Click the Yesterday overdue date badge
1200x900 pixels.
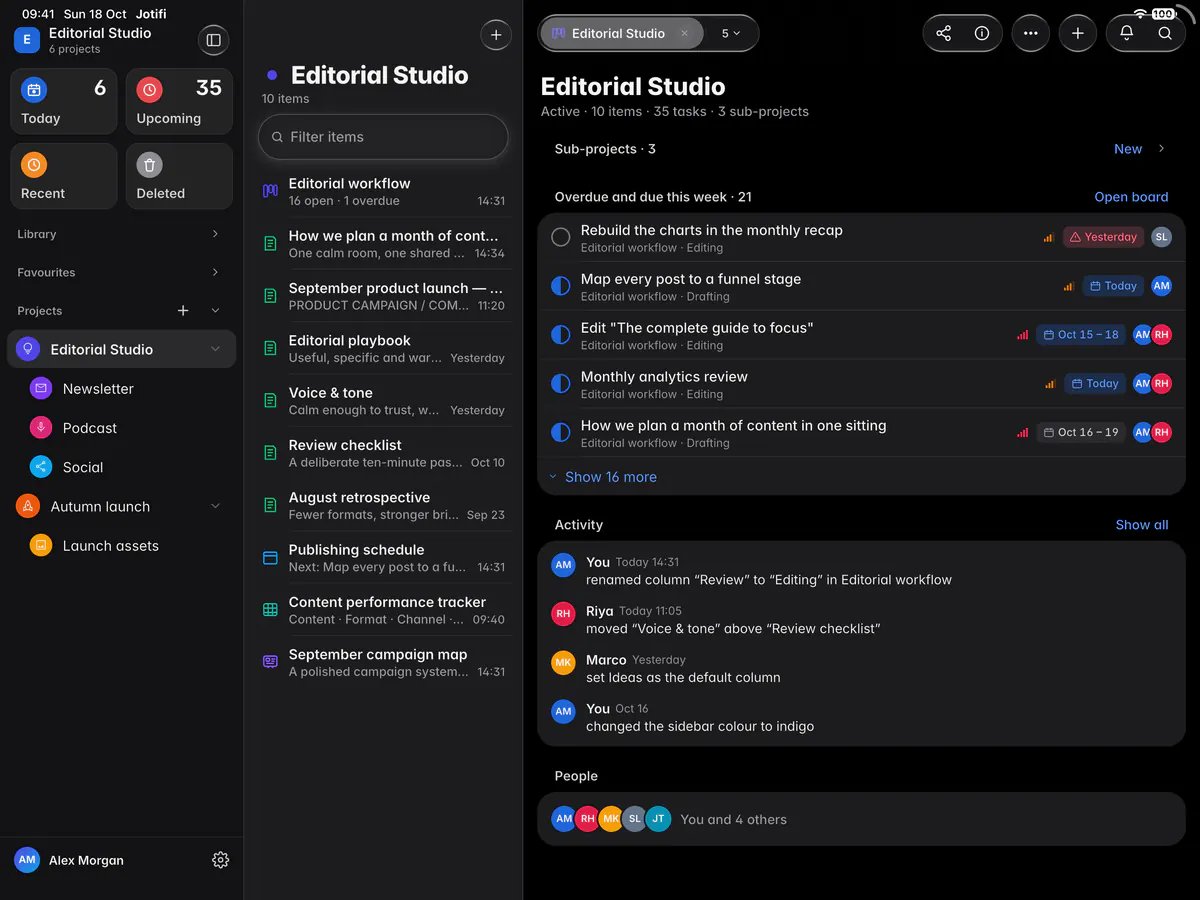pyautogui.click(x=1103, y=237)
